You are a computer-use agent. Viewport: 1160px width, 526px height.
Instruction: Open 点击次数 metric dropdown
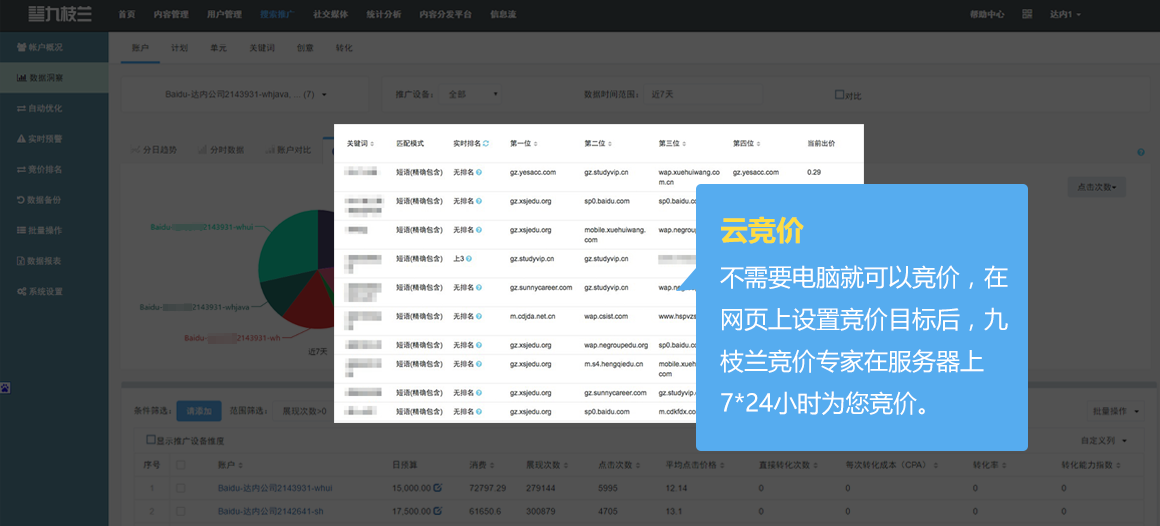pyautogui.click(x=1096, y=187)
